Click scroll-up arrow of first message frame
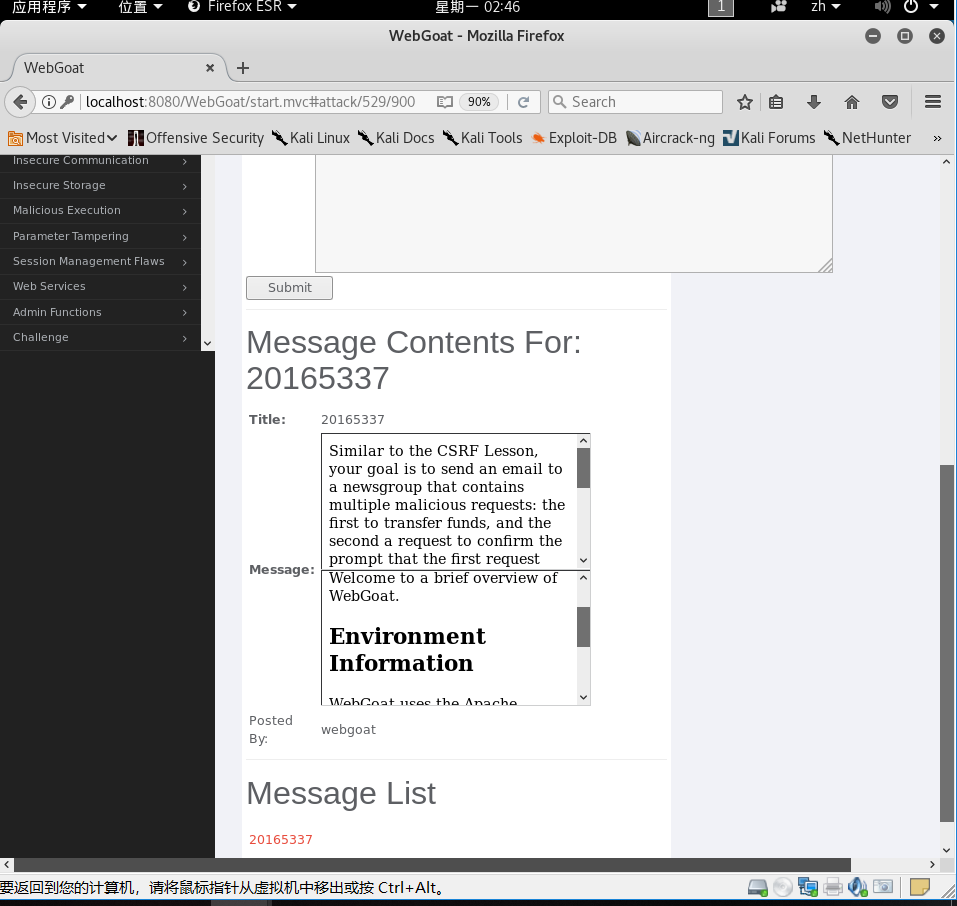Screen dimensions: 957x906 tap(583, 441)
